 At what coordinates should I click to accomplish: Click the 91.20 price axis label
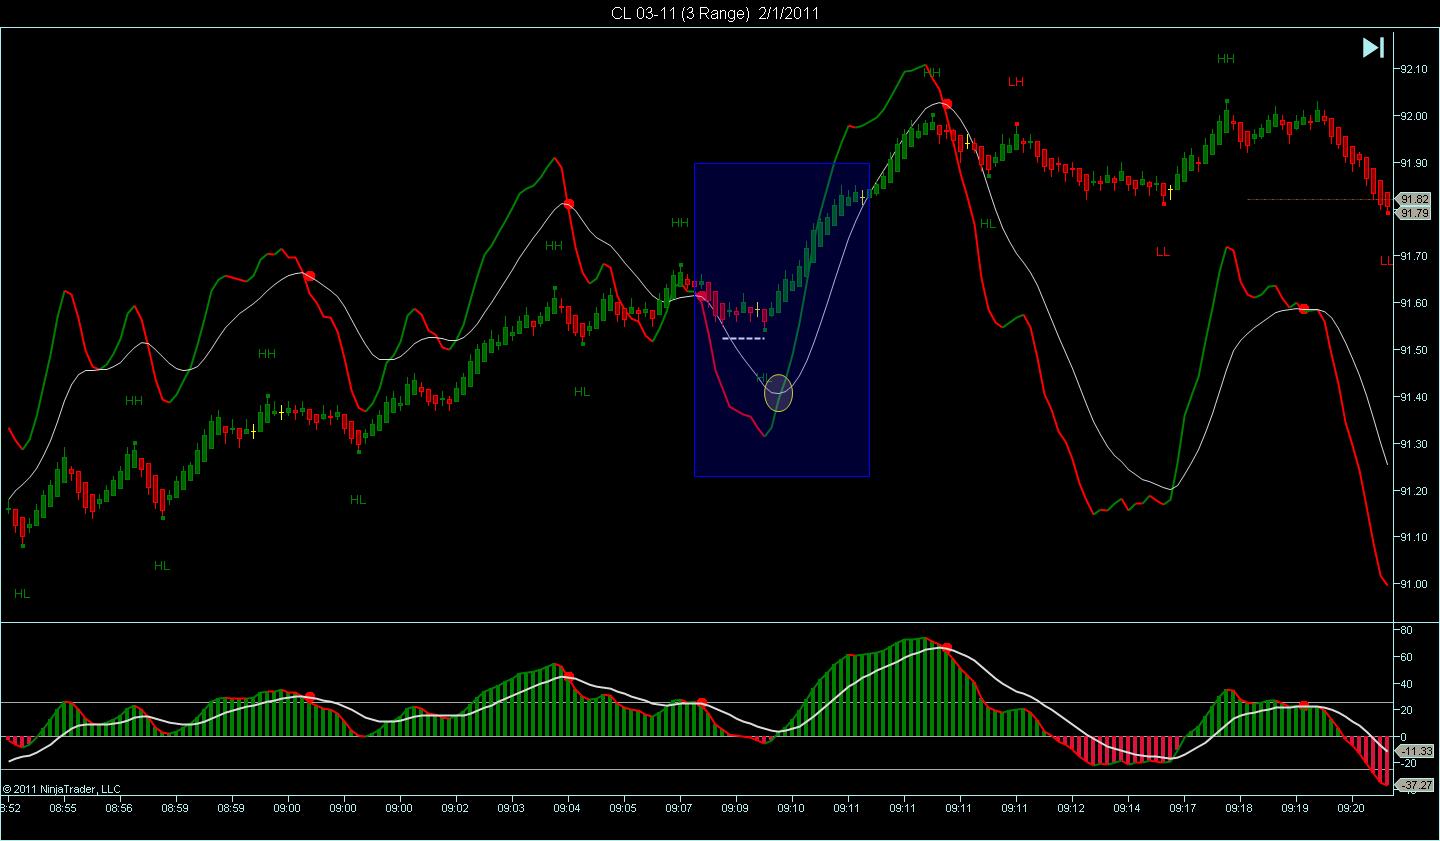(x=1414, y=491)
